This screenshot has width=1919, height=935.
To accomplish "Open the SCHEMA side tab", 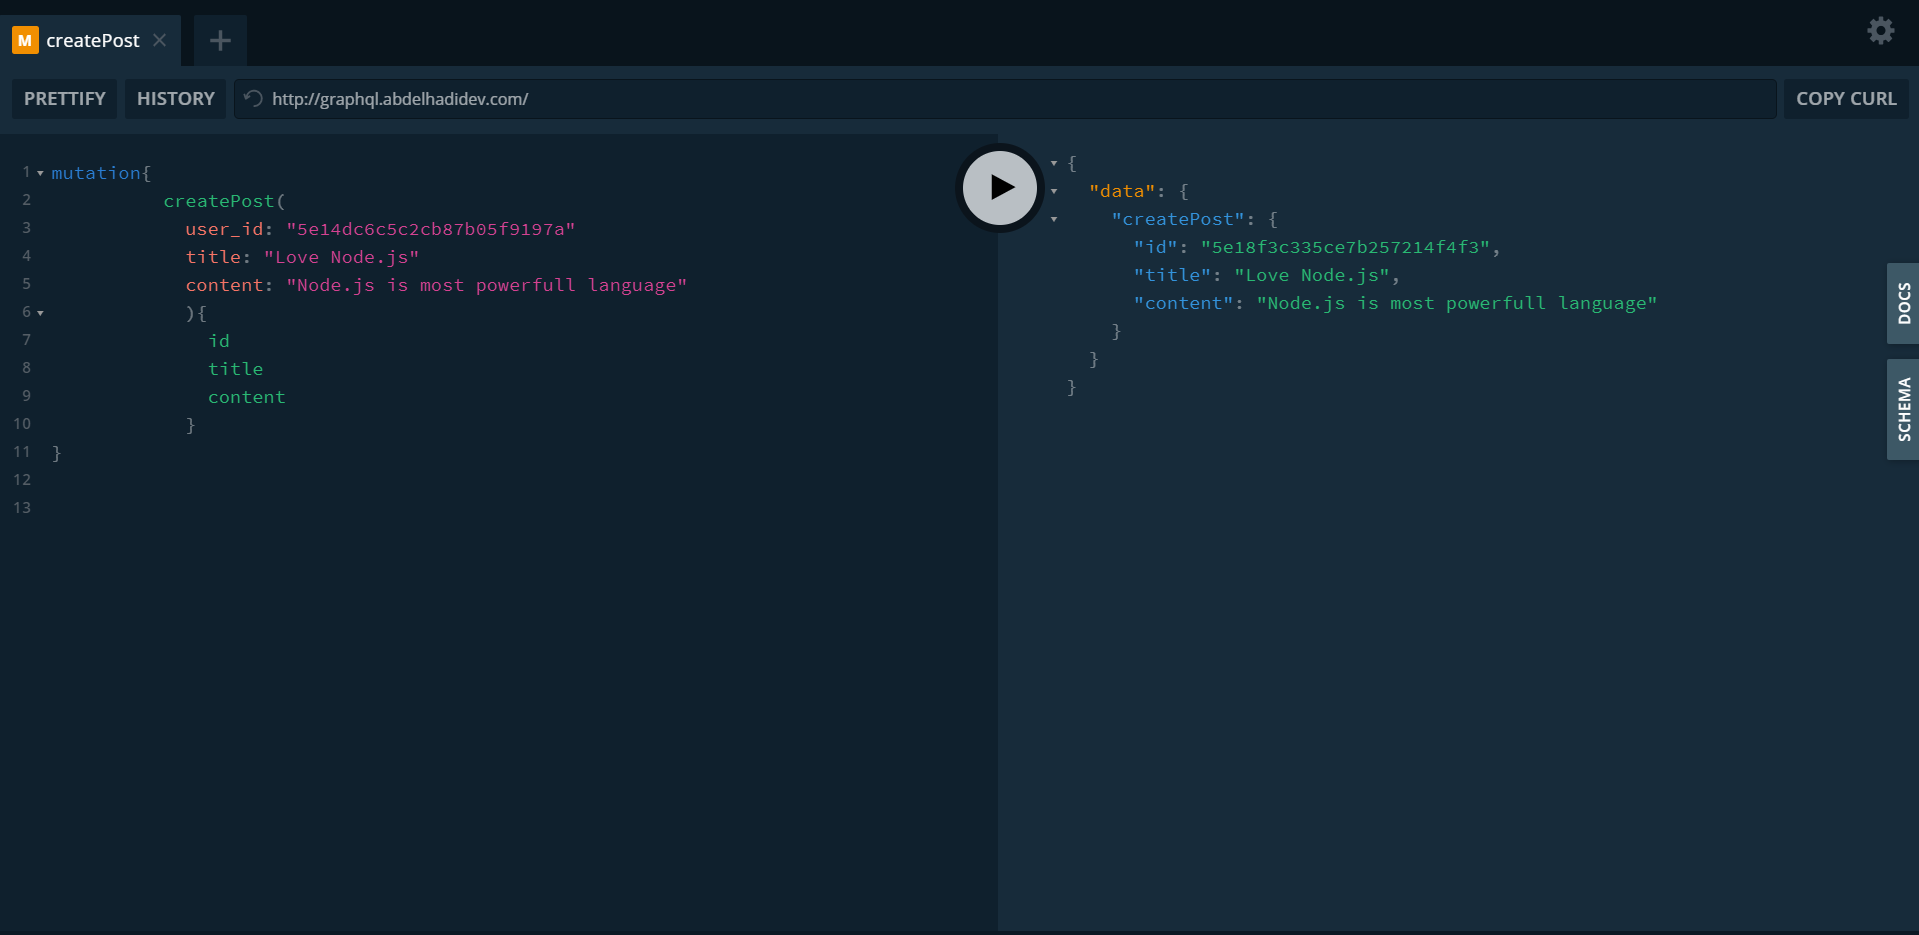I will pyautogui.click(x=1903, y=410).
